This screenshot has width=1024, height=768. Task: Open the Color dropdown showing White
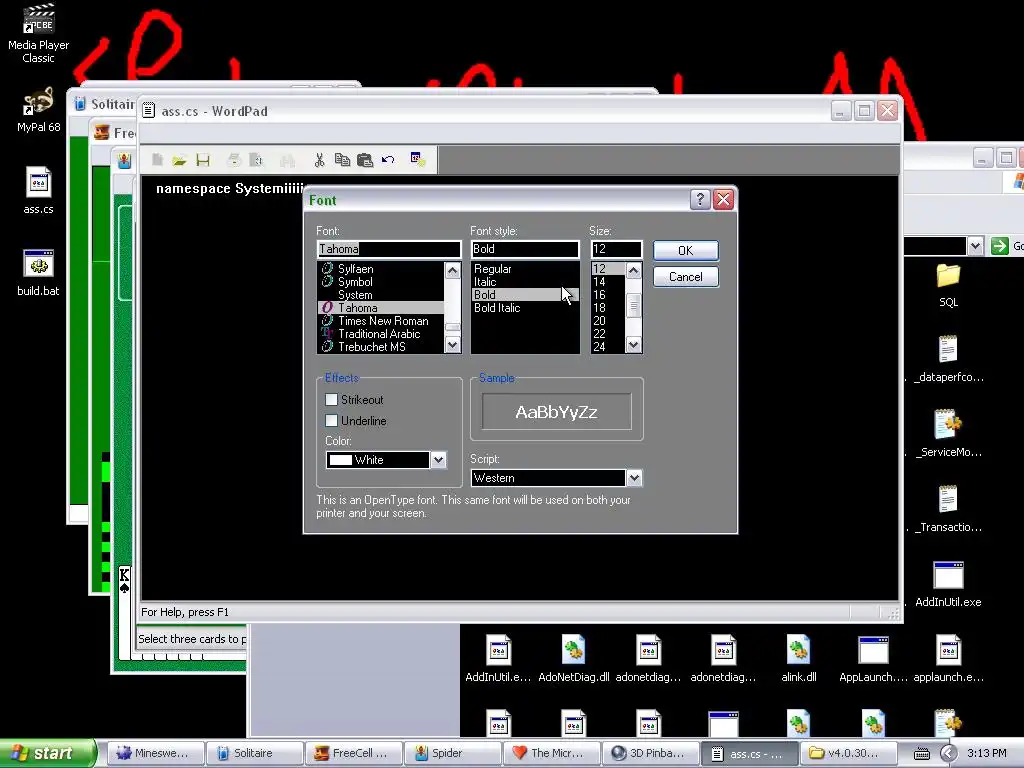(438, 460)
